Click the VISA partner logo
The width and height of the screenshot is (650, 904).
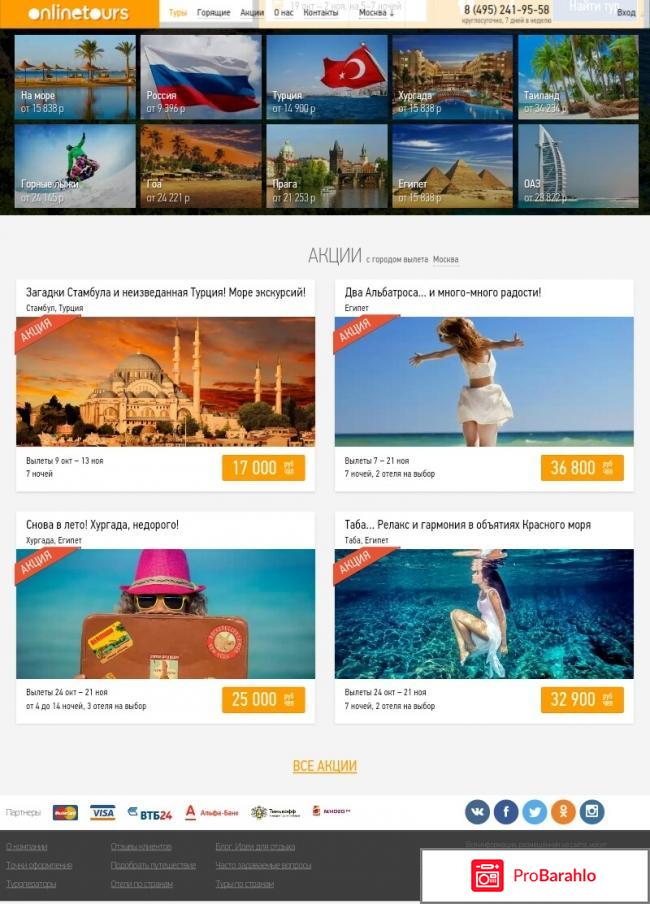pyautogui.click(x=103, y=813)
